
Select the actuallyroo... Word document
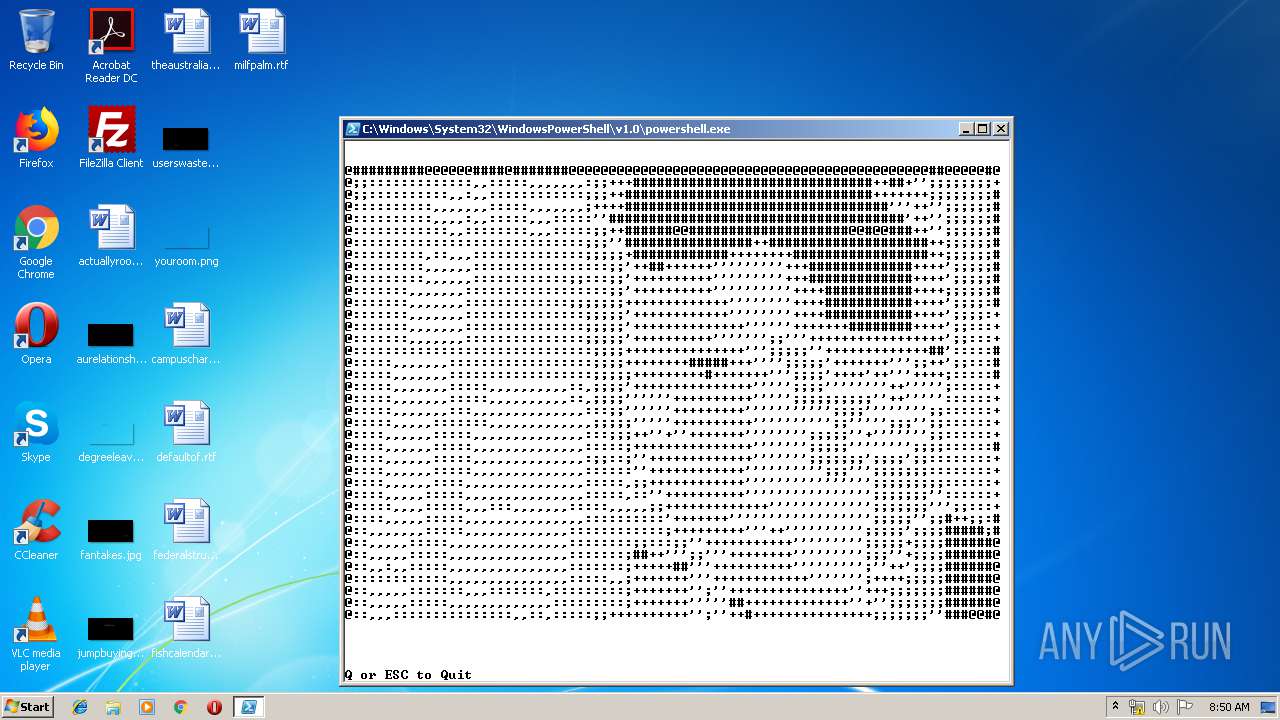point(111,236)
